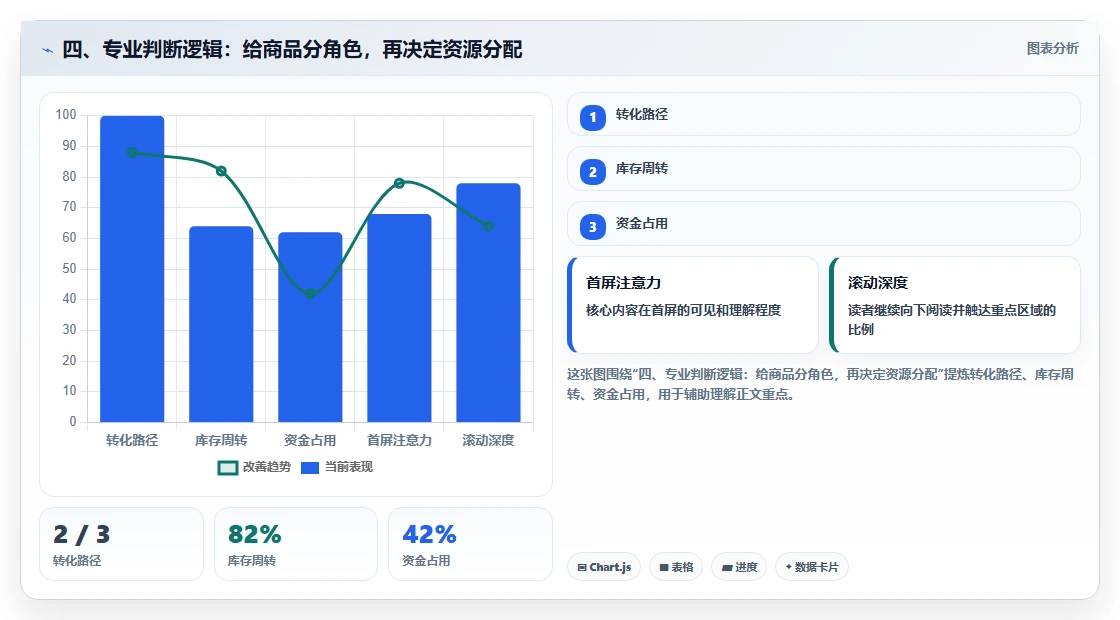Click the trend line point at 资金占用
Image resolution: width=1120 pixels, height=620 pixels.
click(x=310, y=294)
